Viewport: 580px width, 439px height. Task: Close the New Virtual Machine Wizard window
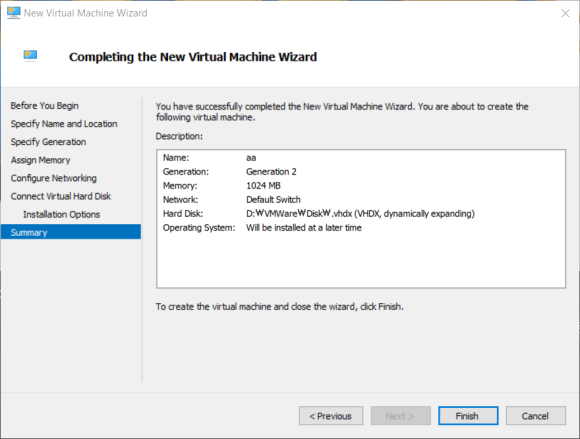[x=565, y=13]
